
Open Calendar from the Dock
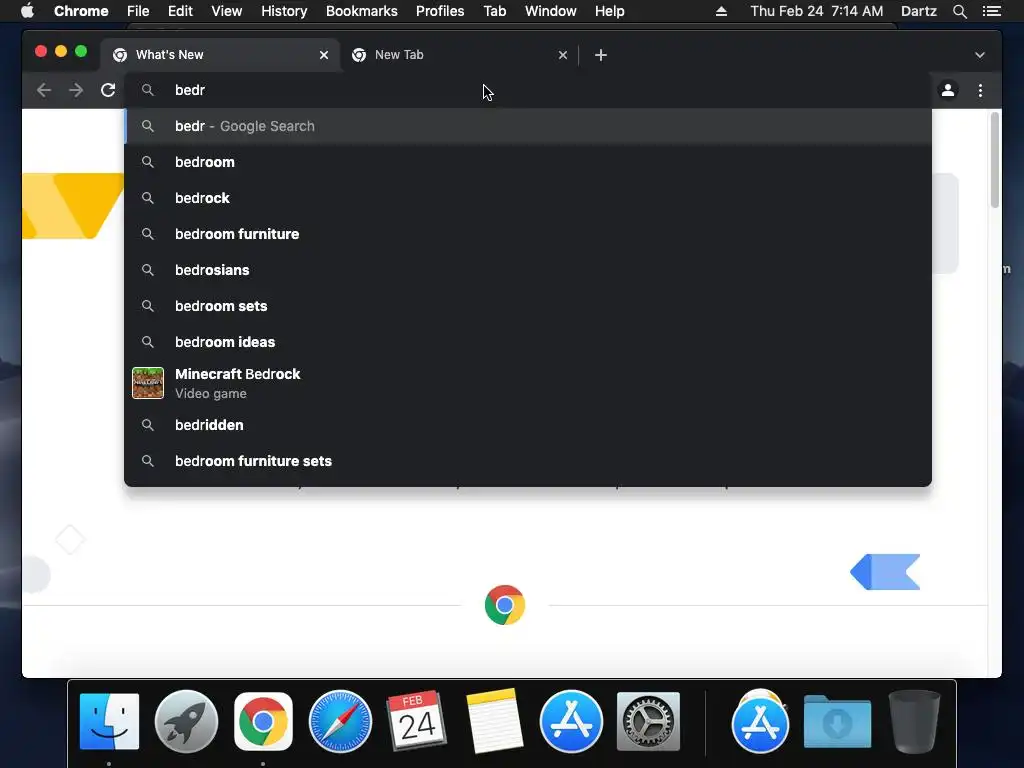pyautogui.click(x=417, y=722)
